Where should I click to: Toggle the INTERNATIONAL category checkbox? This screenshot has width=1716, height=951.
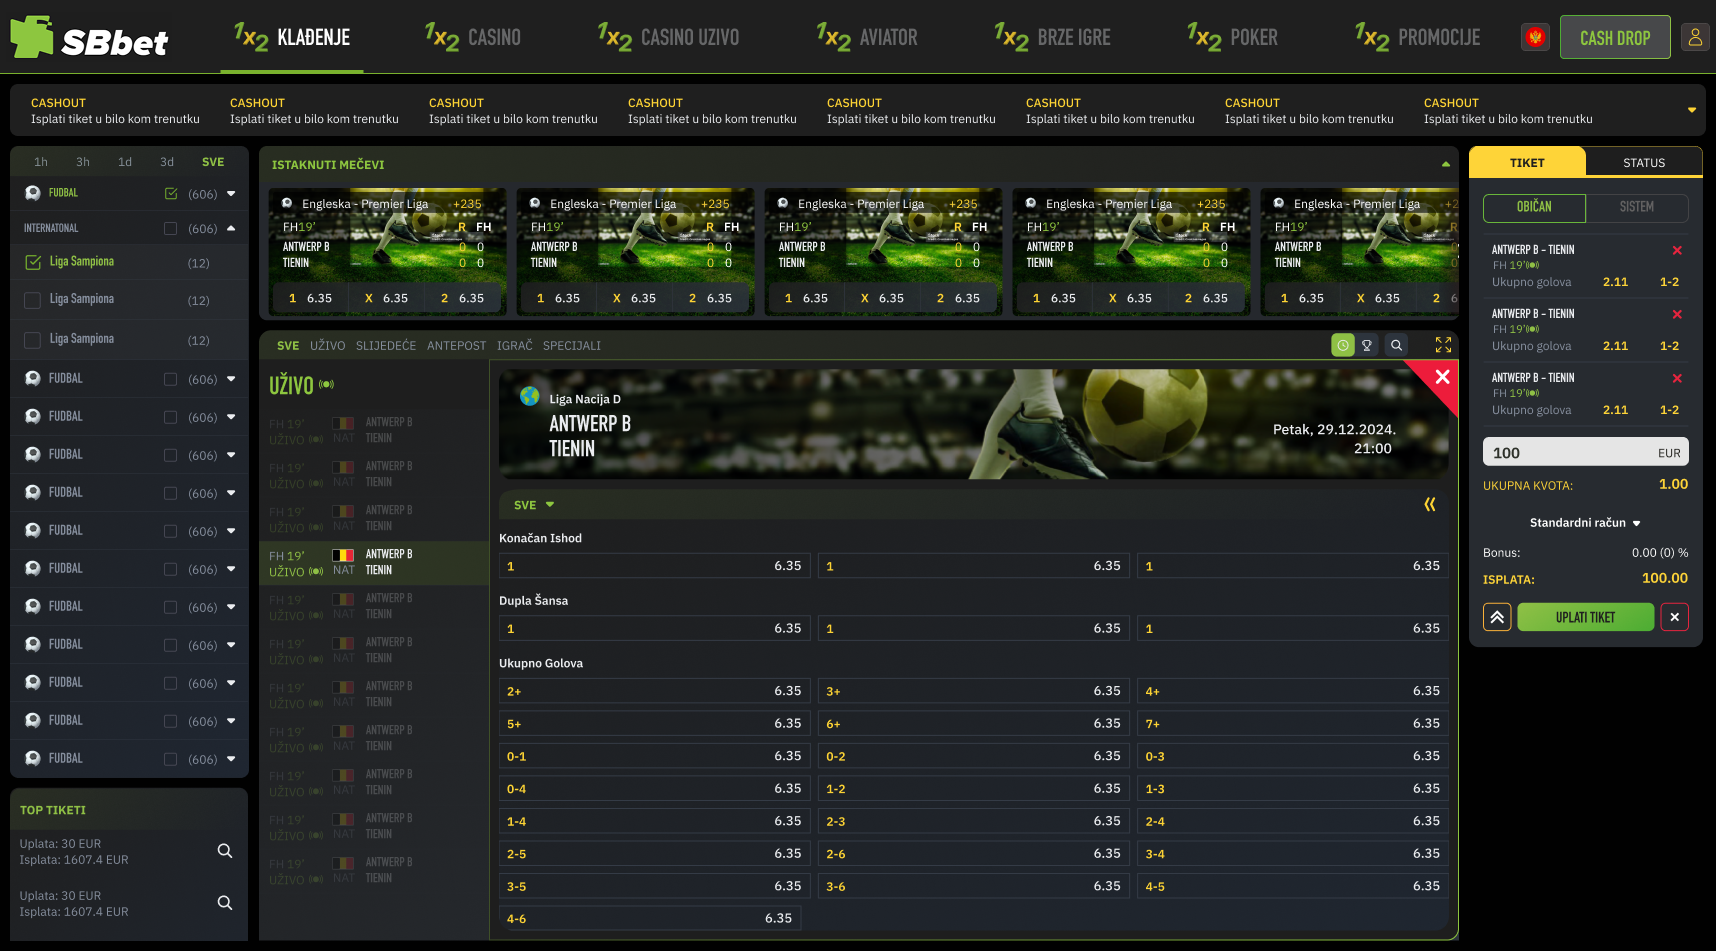click(x=170, y=229)
